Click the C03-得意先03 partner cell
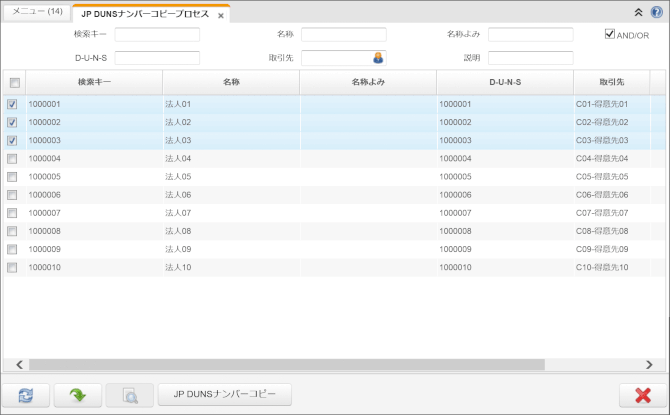The width and height of the screenshot is (670, 415). (x=611, y=141)
